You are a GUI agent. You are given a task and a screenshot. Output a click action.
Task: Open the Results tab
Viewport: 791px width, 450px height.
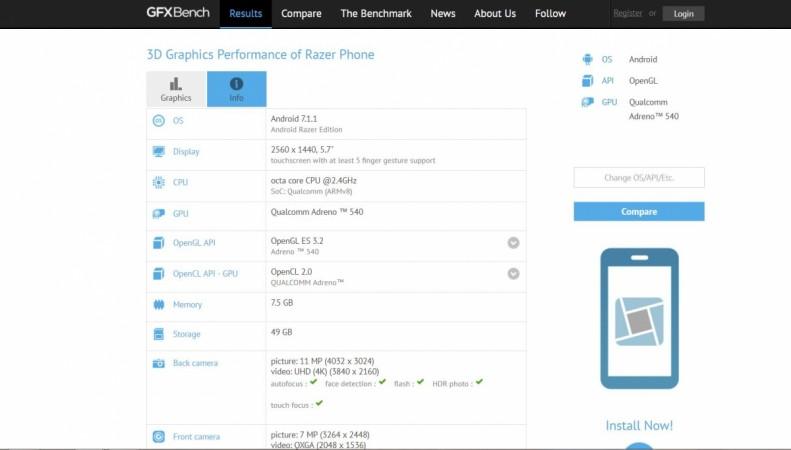pyautogui.click(x=246, y=14)
